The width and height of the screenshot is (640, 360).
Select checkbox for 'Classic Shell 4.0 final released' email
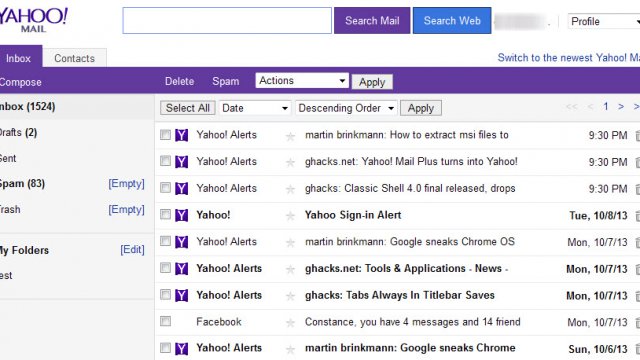[165, 188]
